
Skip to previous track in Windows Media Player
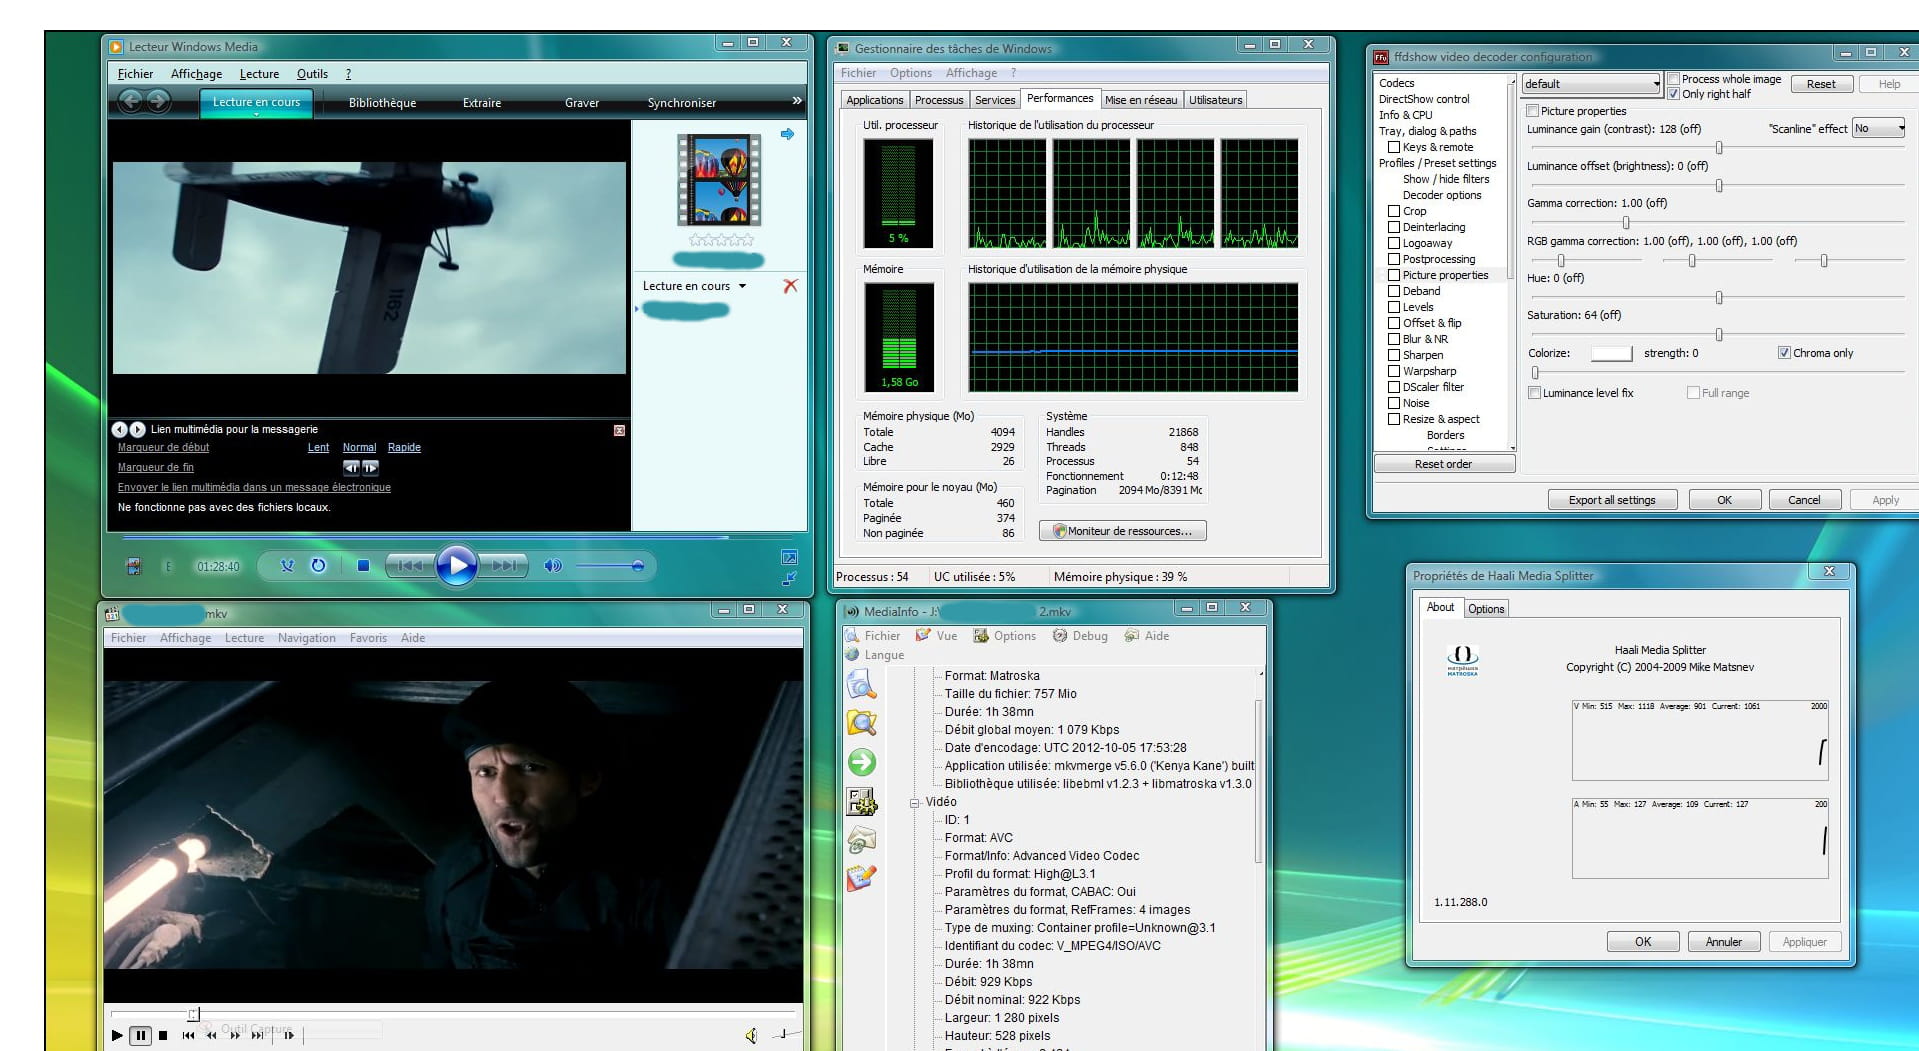[410, 566]
